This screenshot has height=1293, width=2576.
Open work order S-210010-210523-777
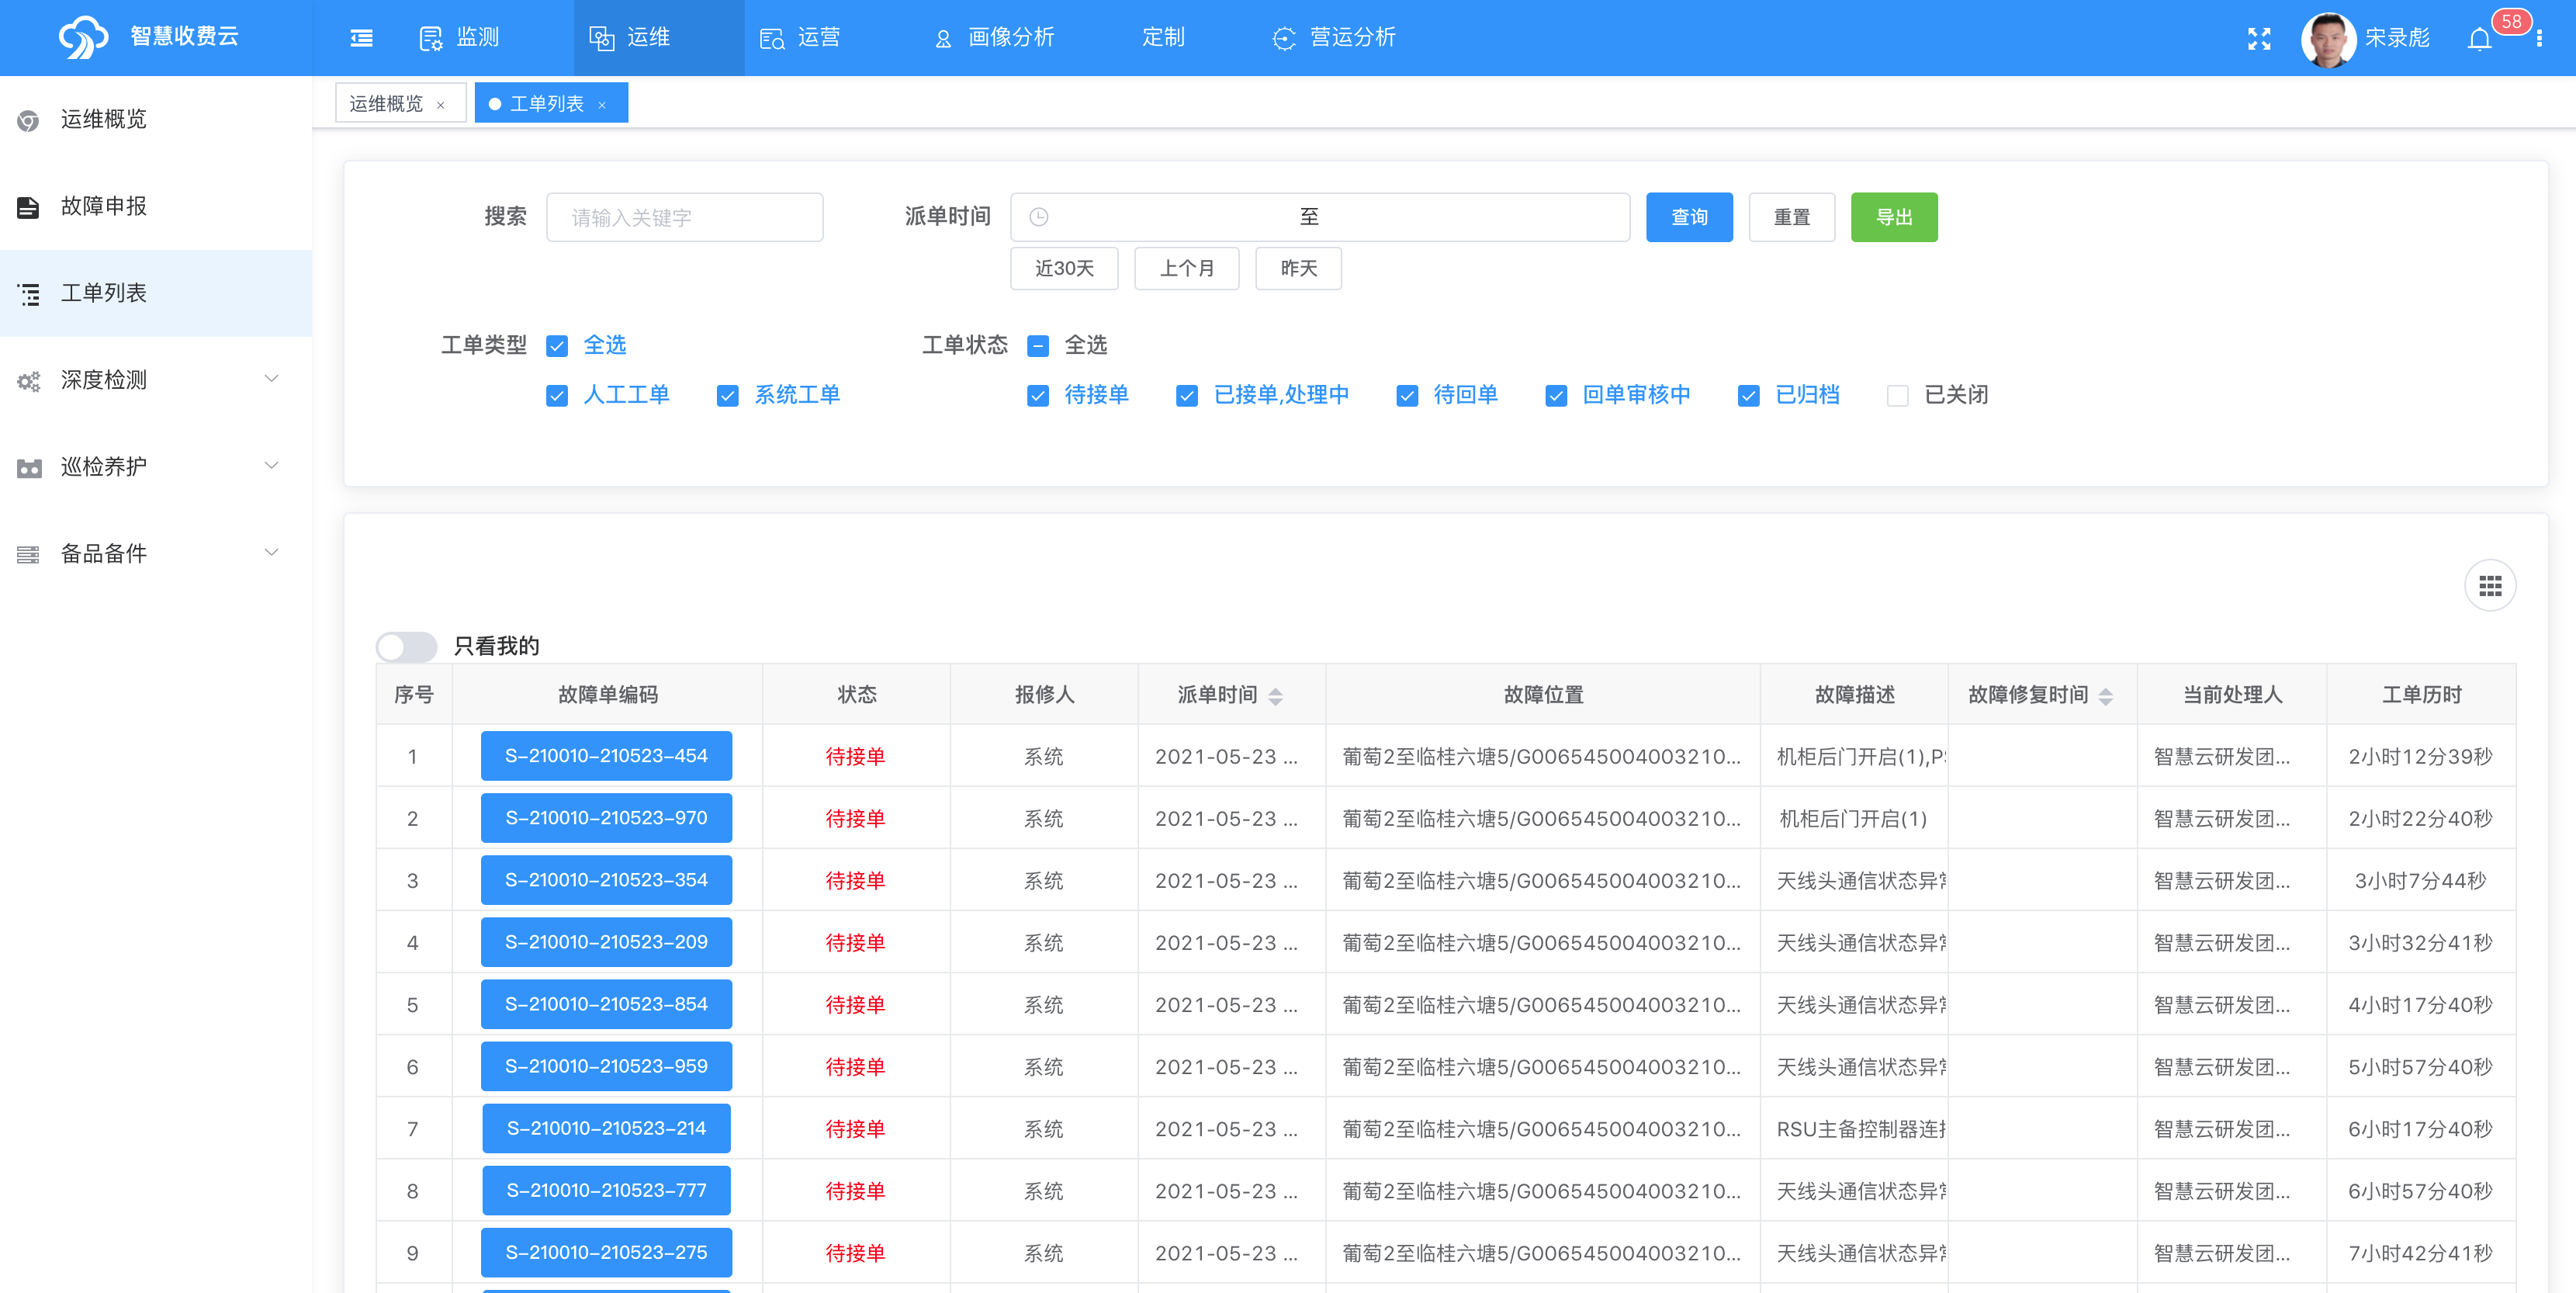pyautogui.click(x=606, y=1190)
